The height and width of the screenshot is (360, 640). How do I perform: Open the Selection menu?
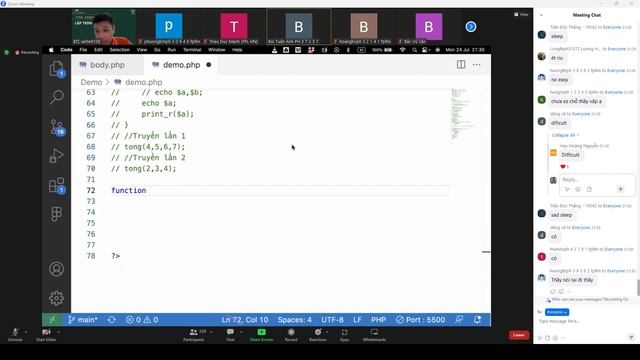[x=120, y=50]
